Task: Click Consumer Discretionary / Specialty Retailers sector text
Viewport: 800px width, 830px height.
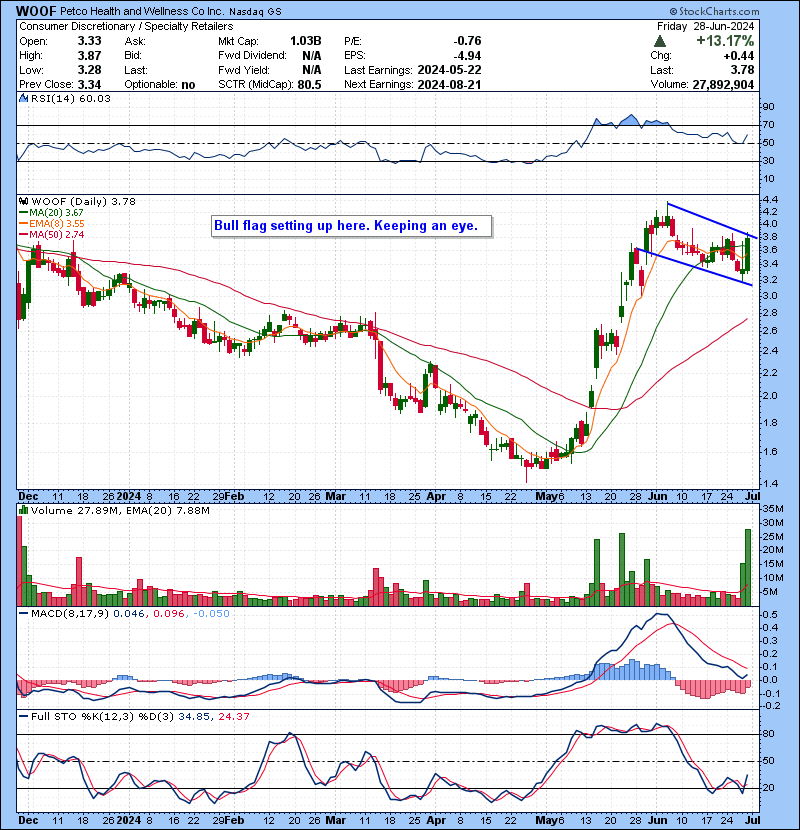Action: coord(126,26)
